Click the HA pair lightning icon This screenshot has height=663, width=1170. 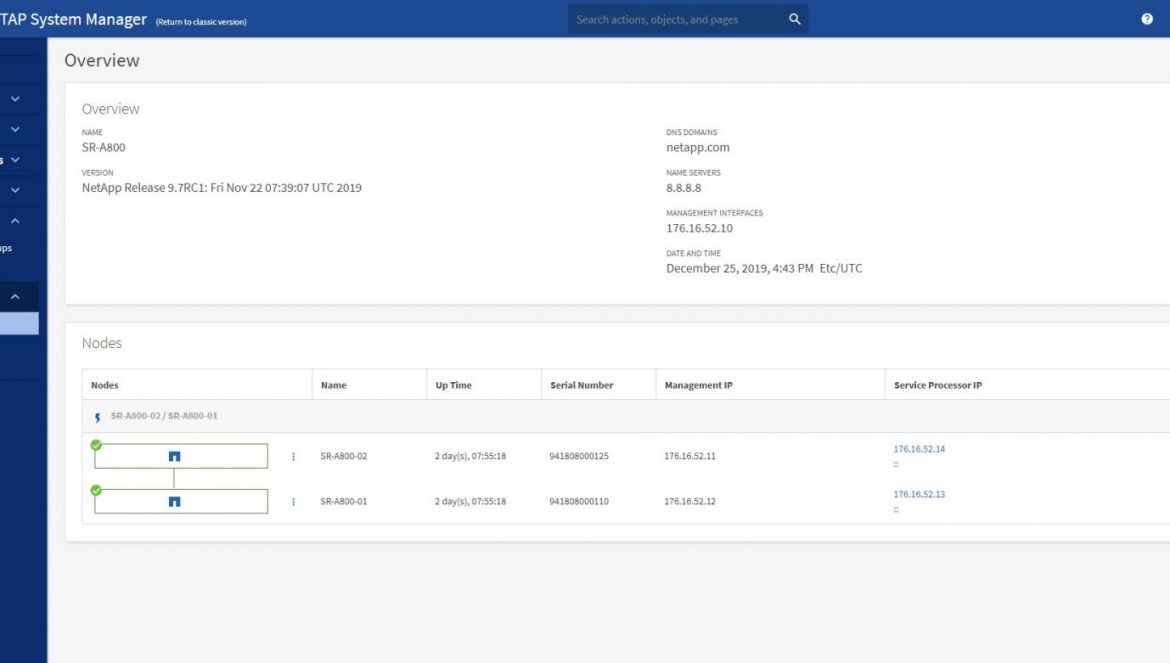pyautogui.click(x=97, y=417)
